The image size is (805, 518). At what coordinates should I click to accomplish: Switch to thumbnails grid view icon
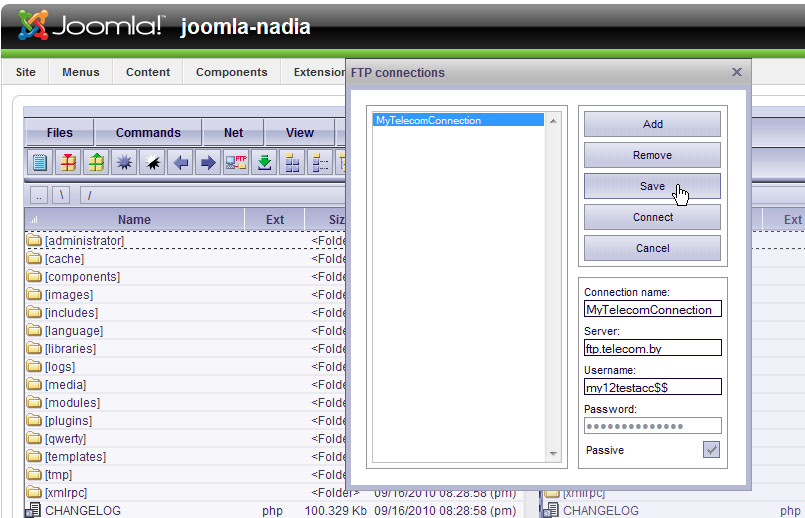(292, 163)
